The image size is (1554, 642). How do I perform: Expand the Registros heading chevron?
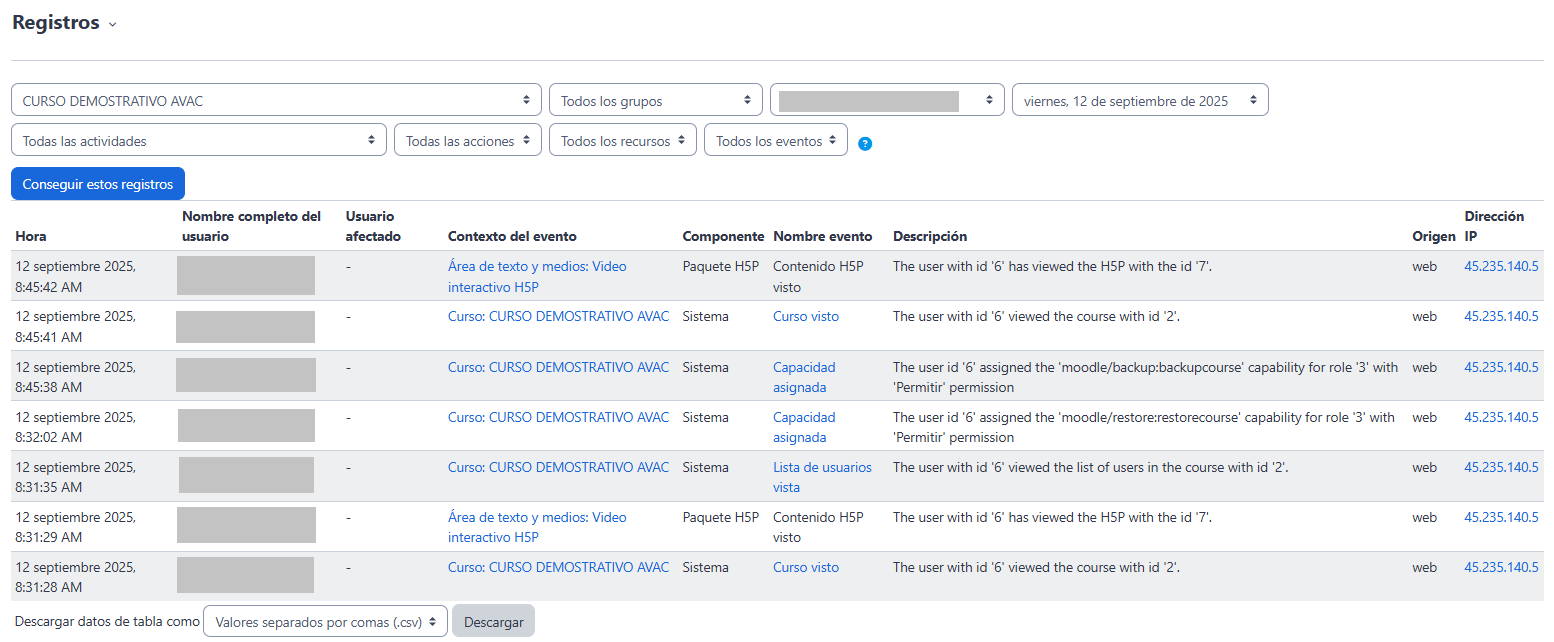(x=112, y=25)
